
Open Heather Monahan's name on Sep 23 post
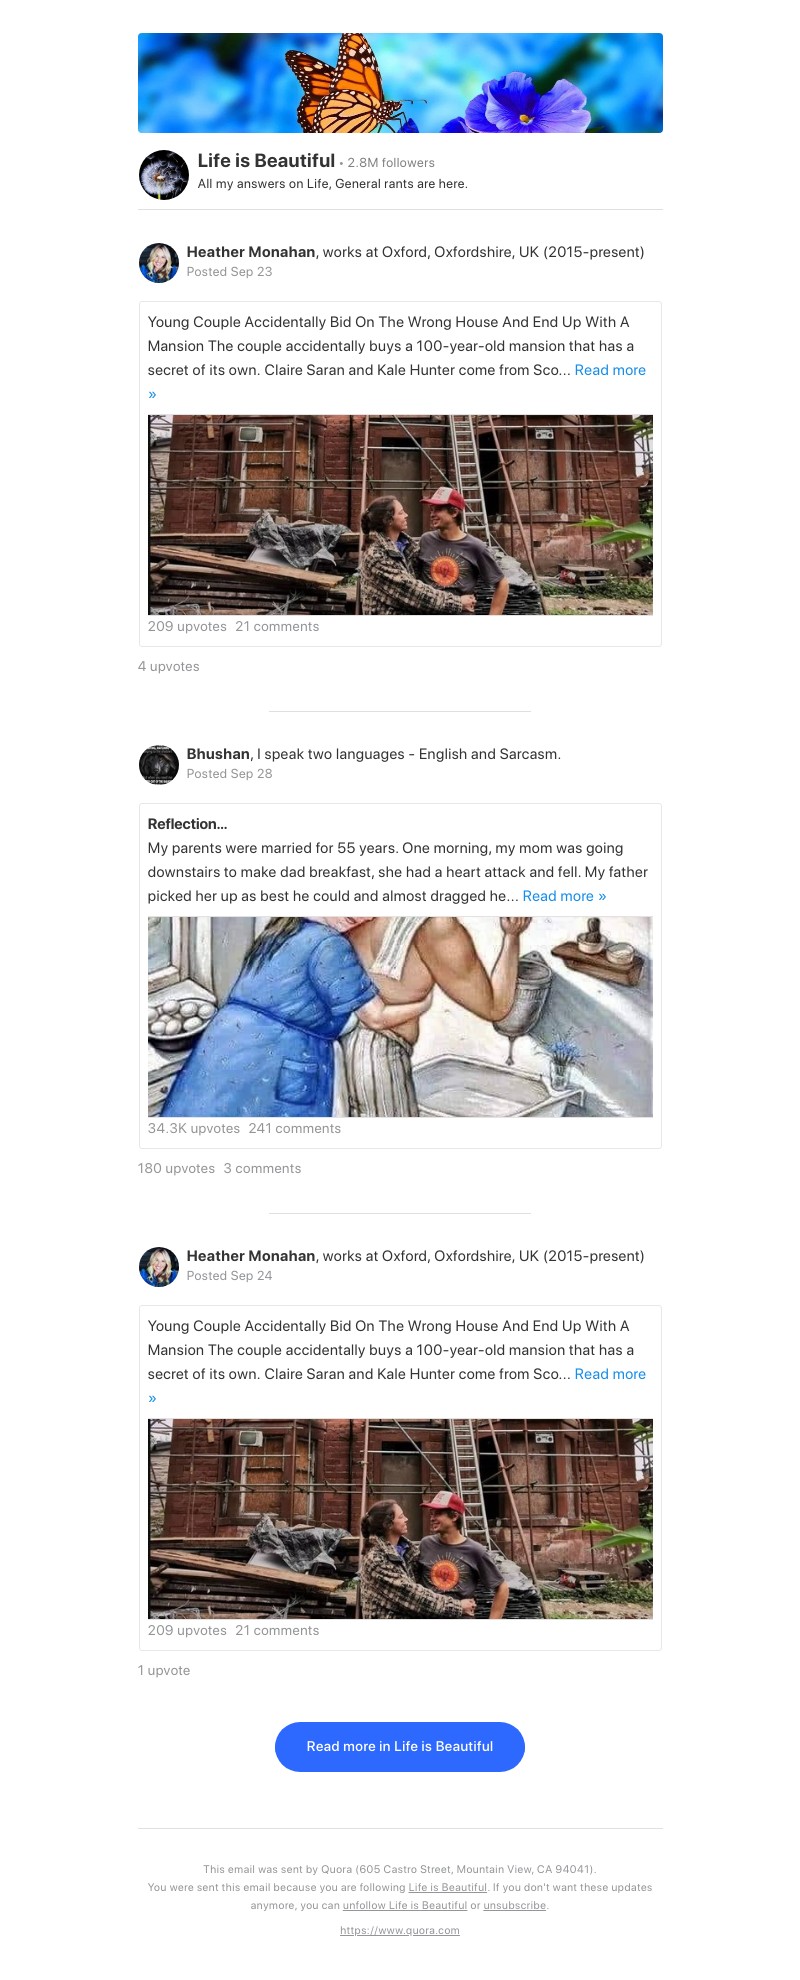click(x=251, y=252)
